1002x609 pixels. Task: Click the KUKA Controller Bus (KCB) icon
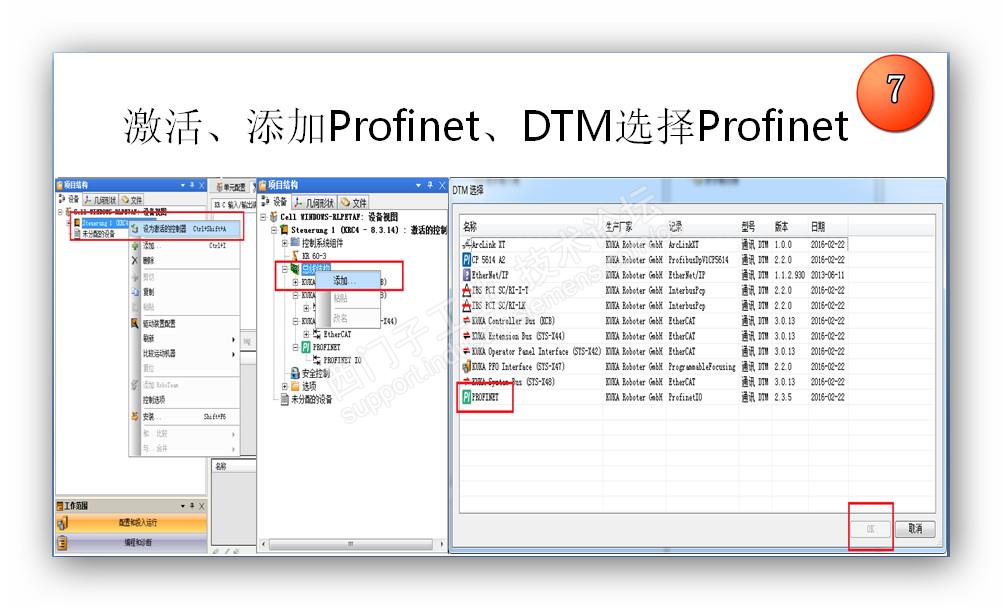point(466,321)
